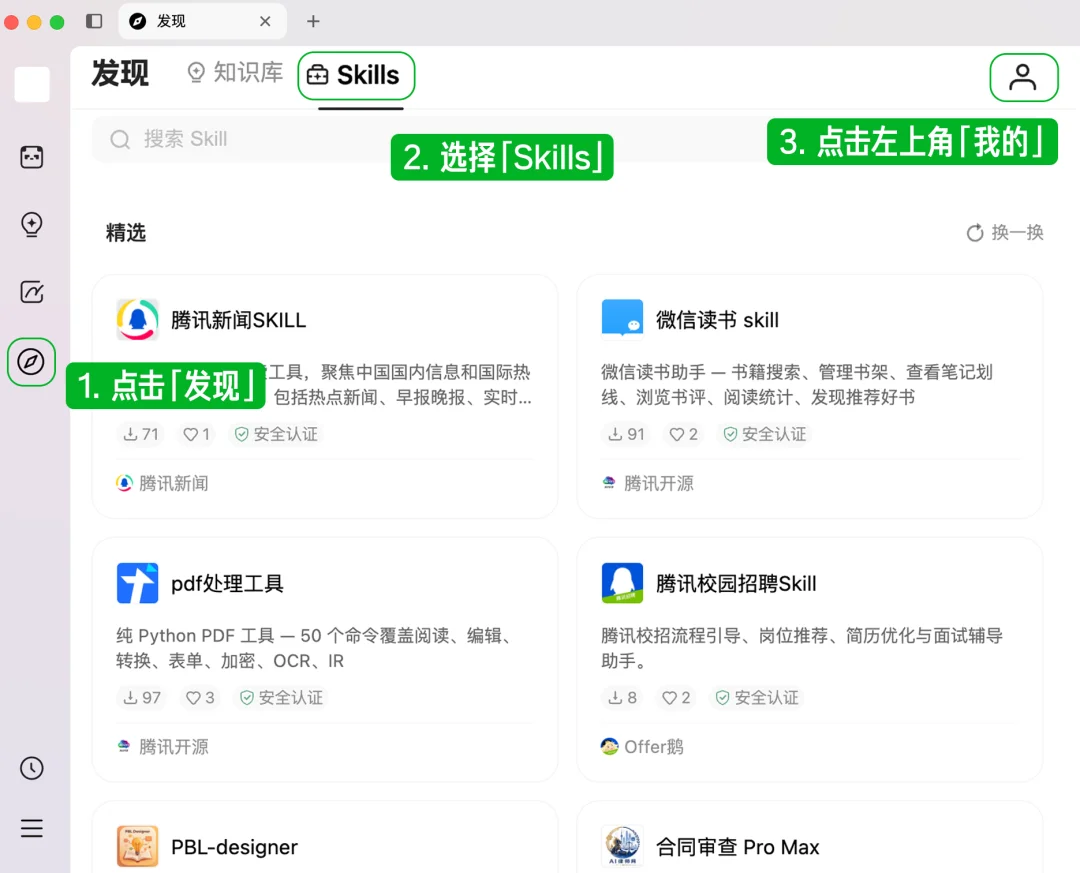Click 安全认证 badge on 腾讯校园招聘Skill card
This screenshot has width=1080, height=873.
point(757,698)
